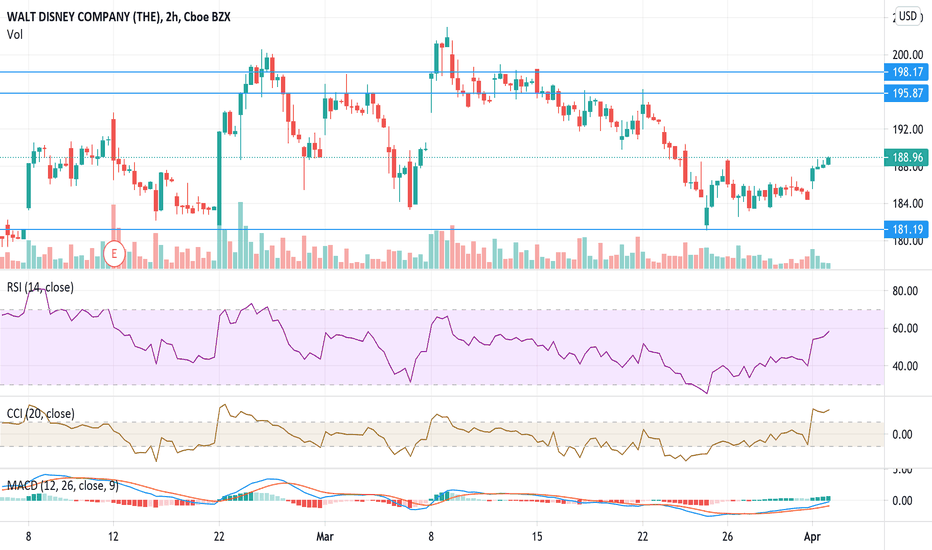Click the '15' date label on time axis
The height and width of the screenshot is (550, 932).
click(x=537, y=536)
